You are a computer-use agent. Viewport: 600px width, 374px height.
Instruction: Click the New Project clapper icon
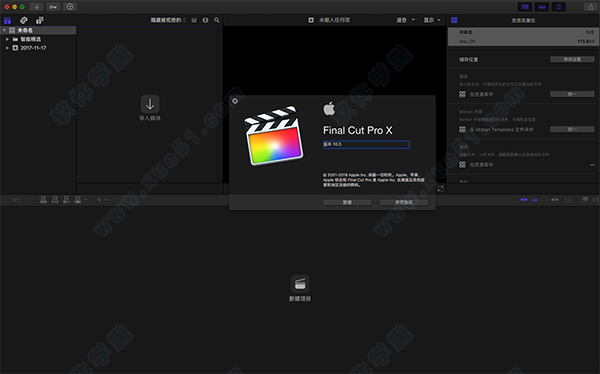click(x=300, y=284)
